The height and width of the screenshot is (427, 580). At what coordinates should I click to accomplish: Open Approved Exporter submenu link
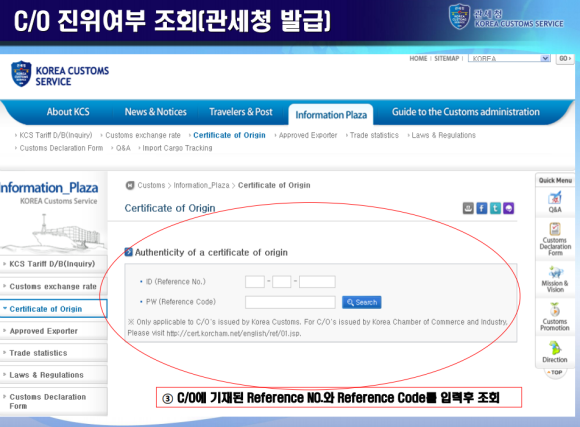point(308,135)
